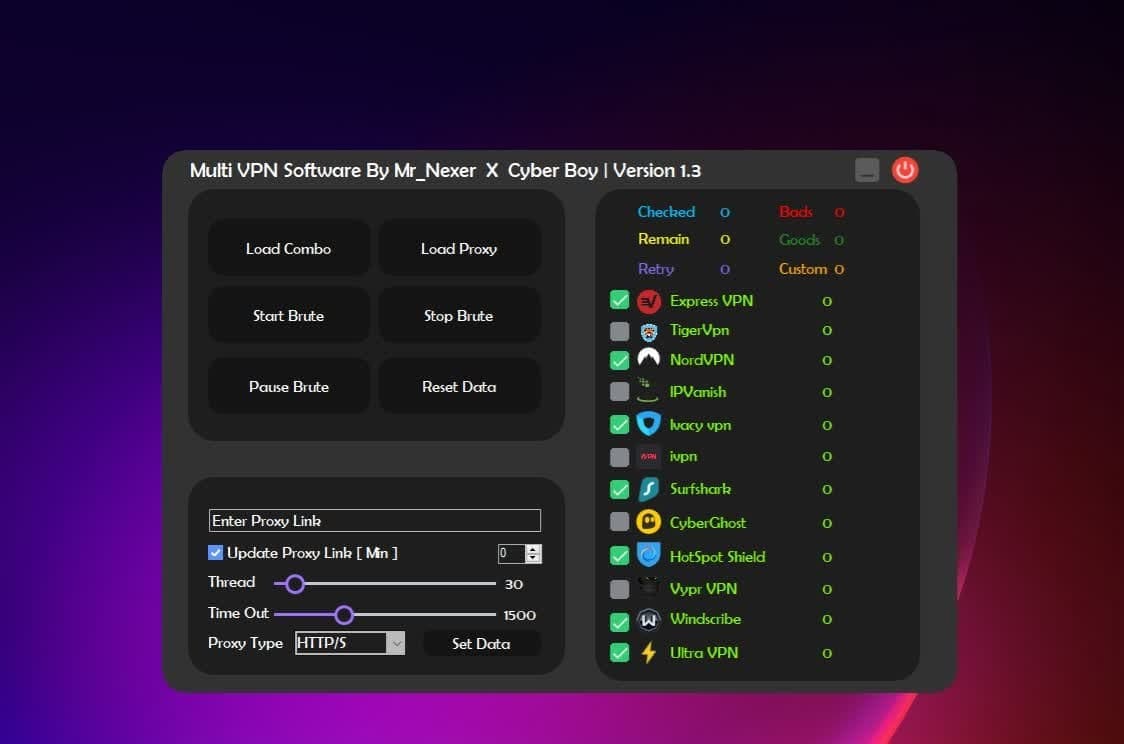The image size is (1124, 744).
Task: Click the Ultra VPN lightning icon
Action: [x=648, y=652]
